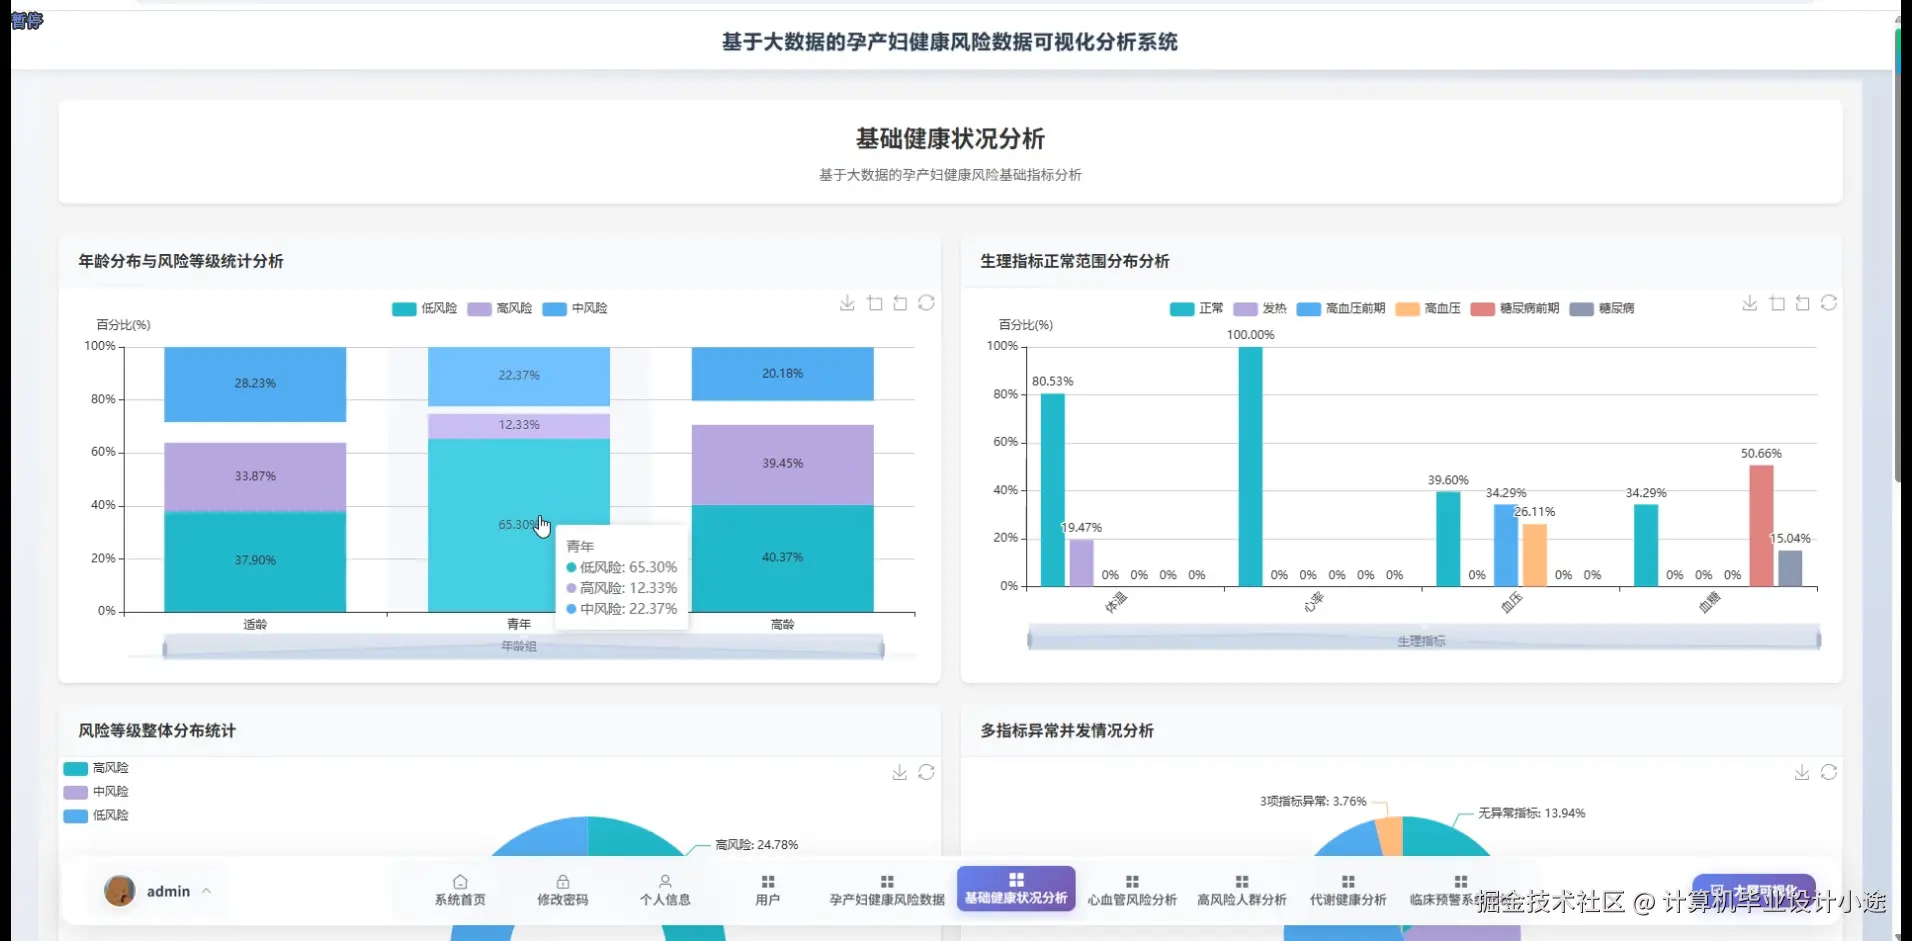Go to 系统首页 in bottom navigation
The width and height of the screenshot is (1912, 941).
tap(460, 890)
